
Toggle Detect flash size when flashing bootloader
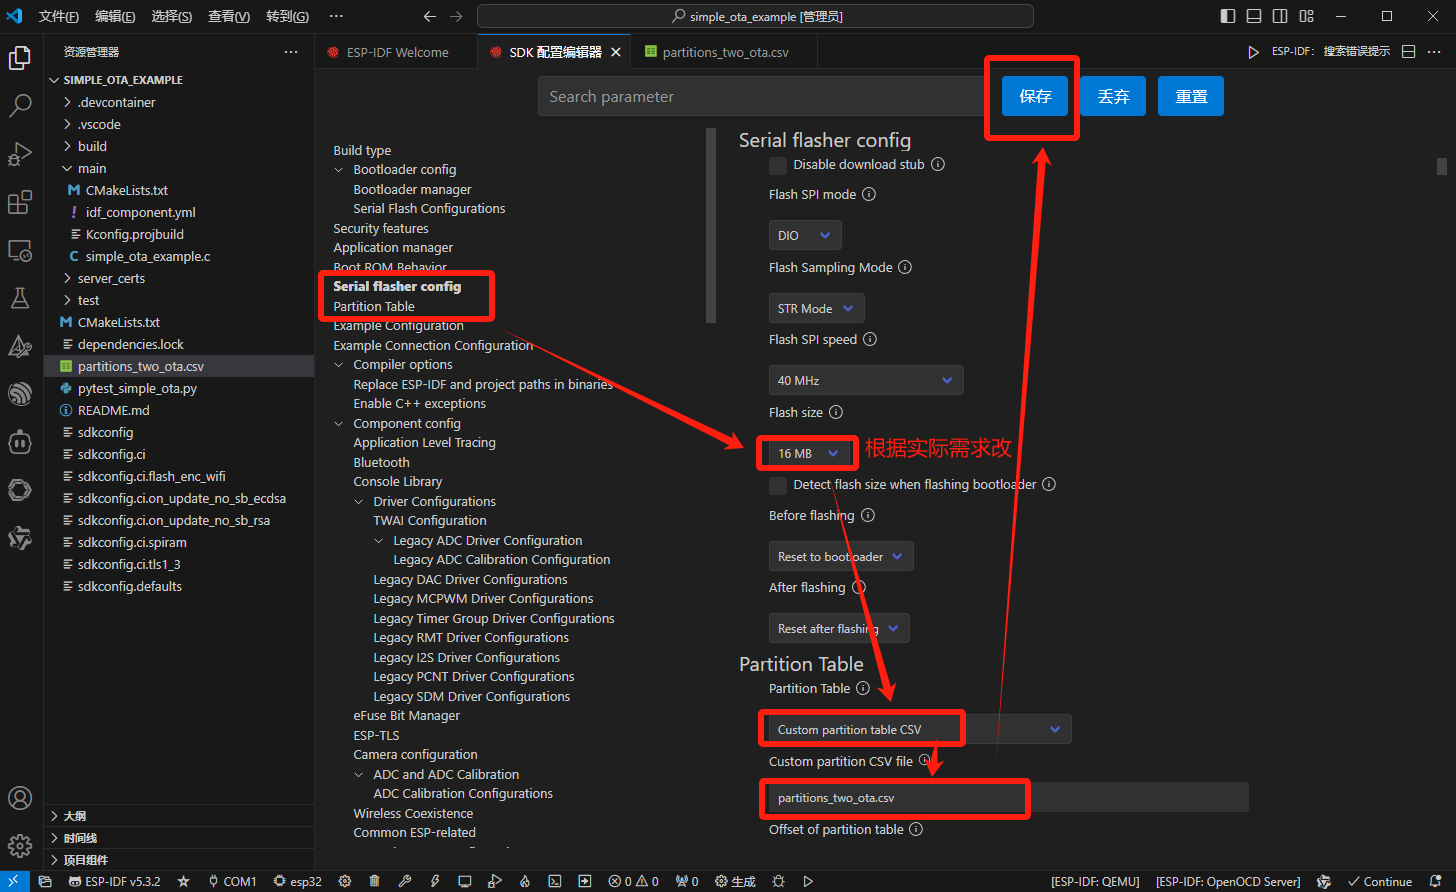(x=778, y=485)
